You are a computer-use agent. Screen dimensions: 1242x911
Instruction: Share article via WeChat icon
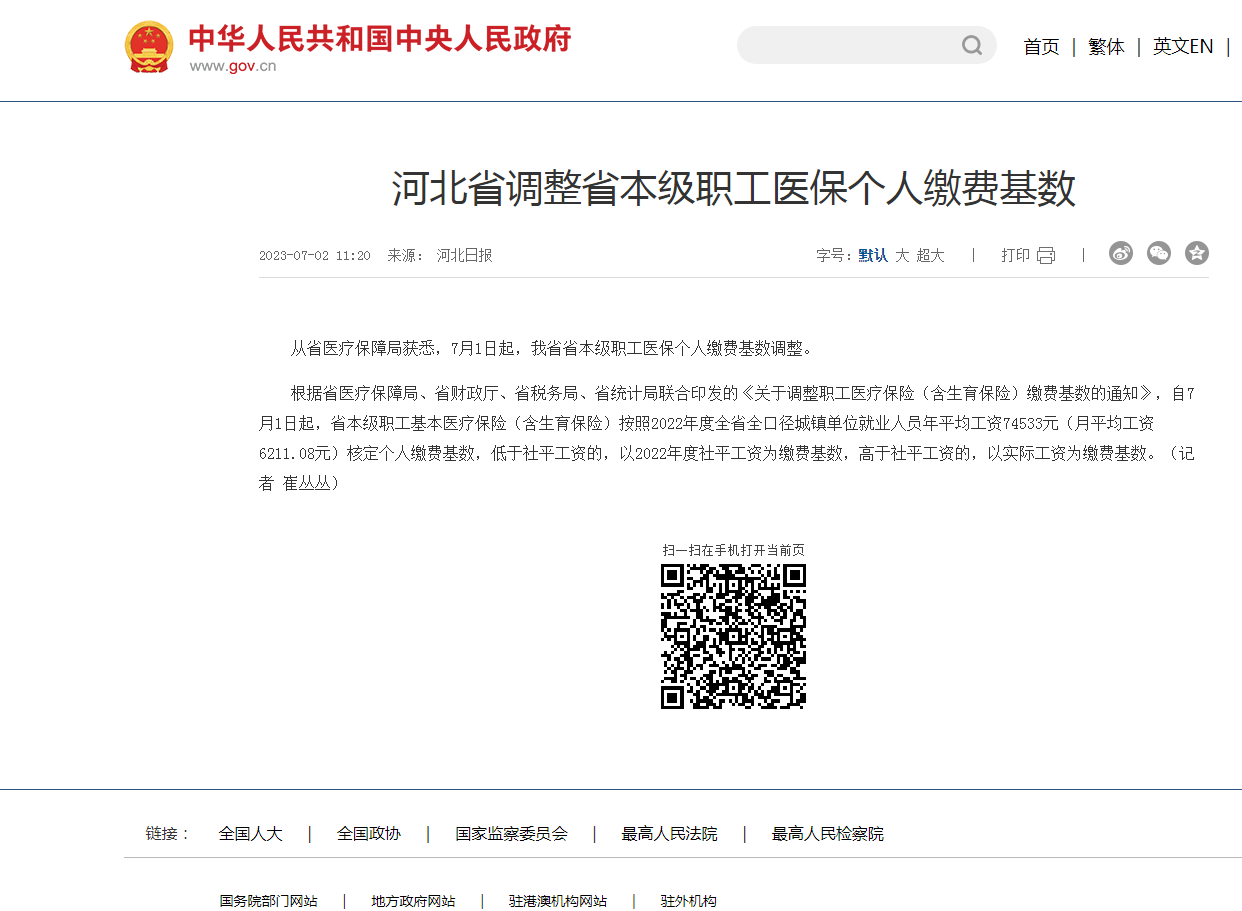pos(1158,254)
